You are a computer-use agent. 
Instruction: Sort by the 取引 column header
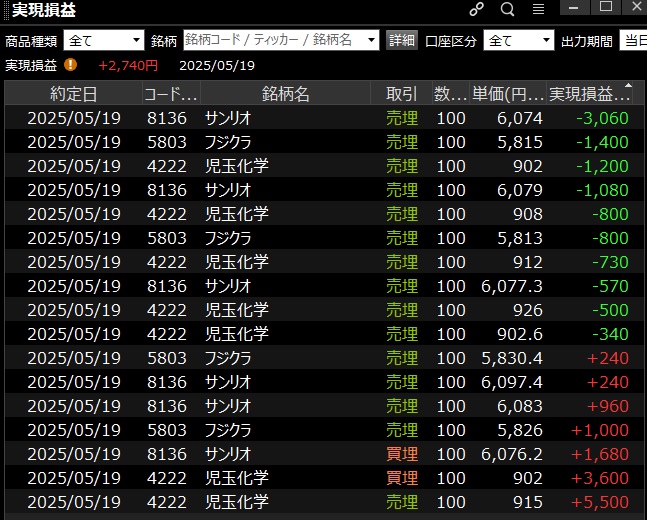tap(401, 94)
